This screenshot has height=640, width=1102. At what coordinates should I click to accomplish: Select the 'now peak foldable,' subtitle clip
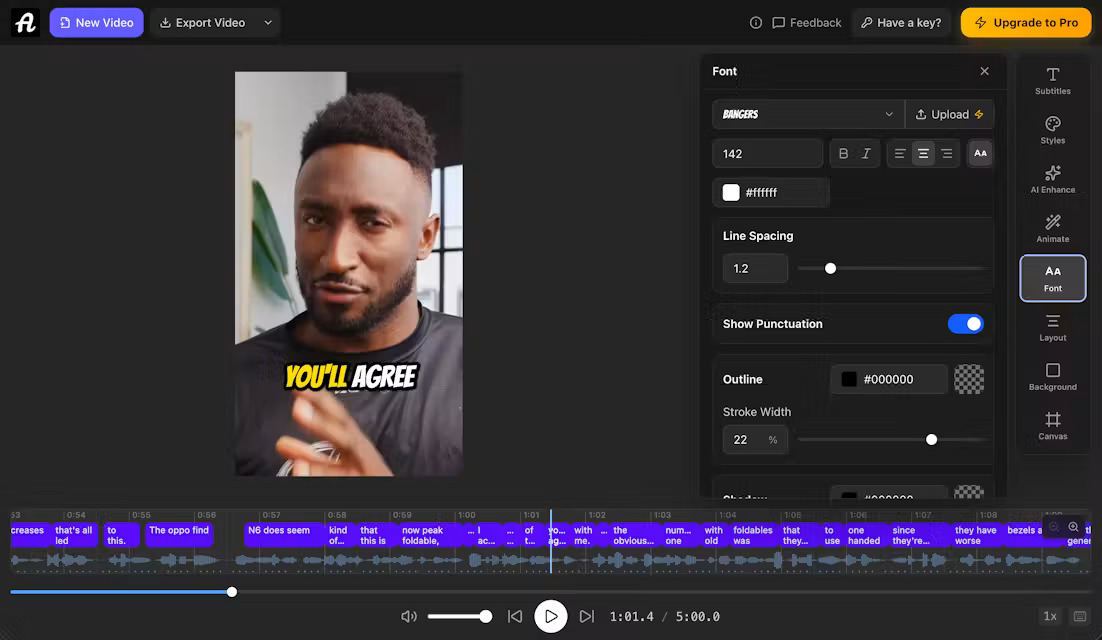click(432, 535)
